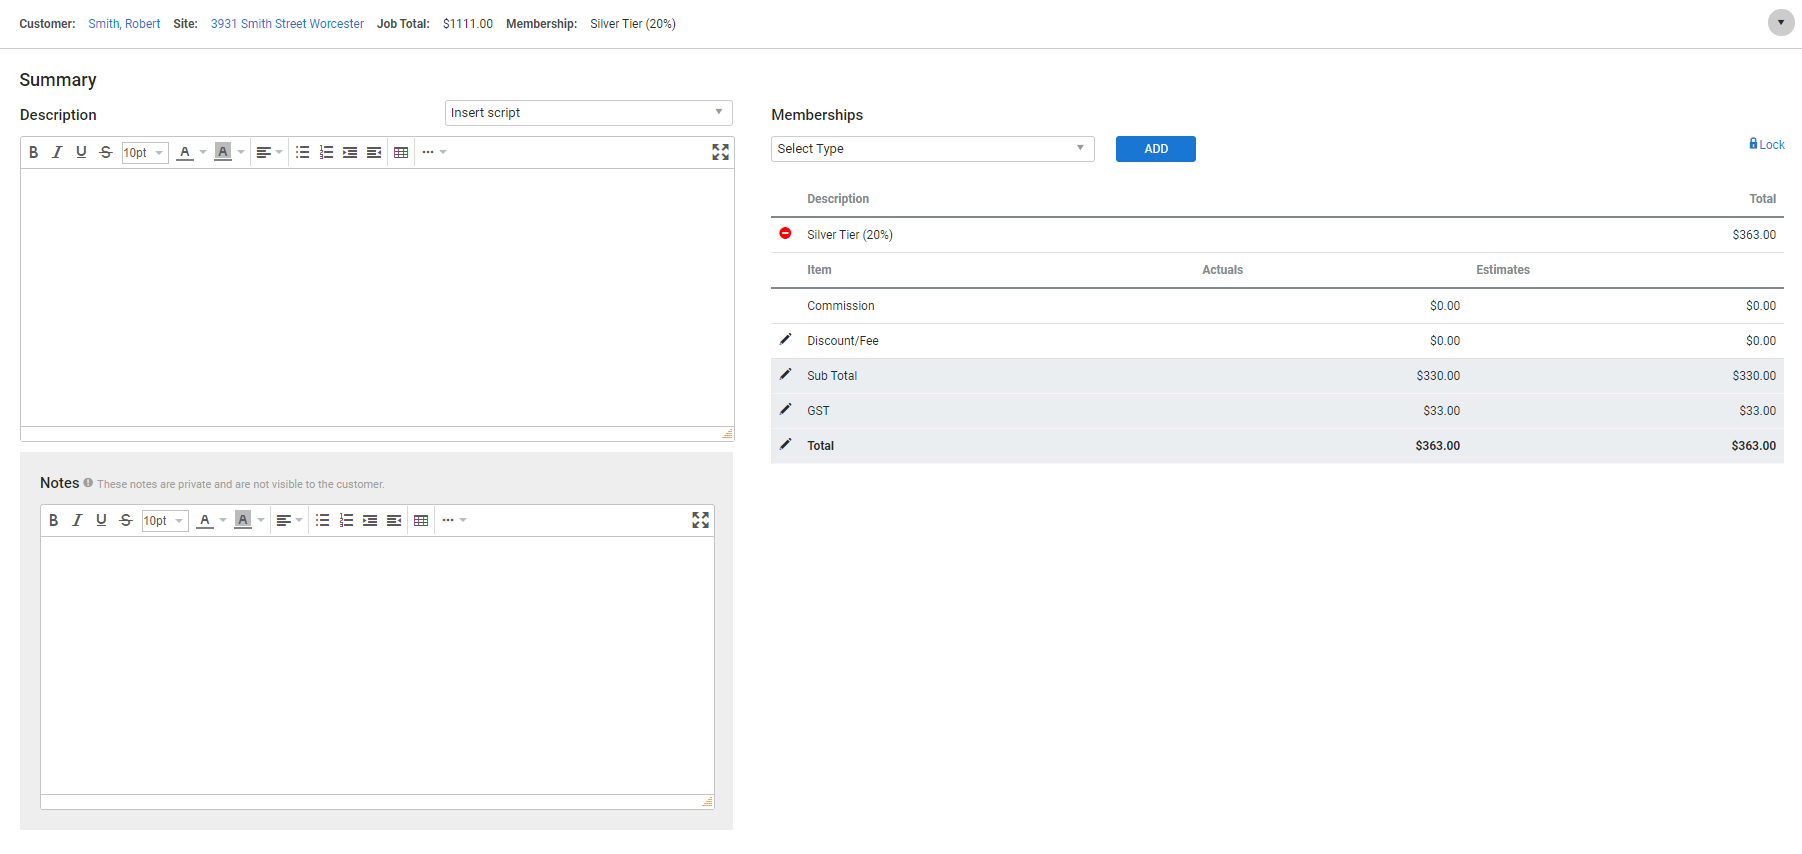Open the Insert script dropdown
This screenshot has height=854, width=1802.
[588, 113]
